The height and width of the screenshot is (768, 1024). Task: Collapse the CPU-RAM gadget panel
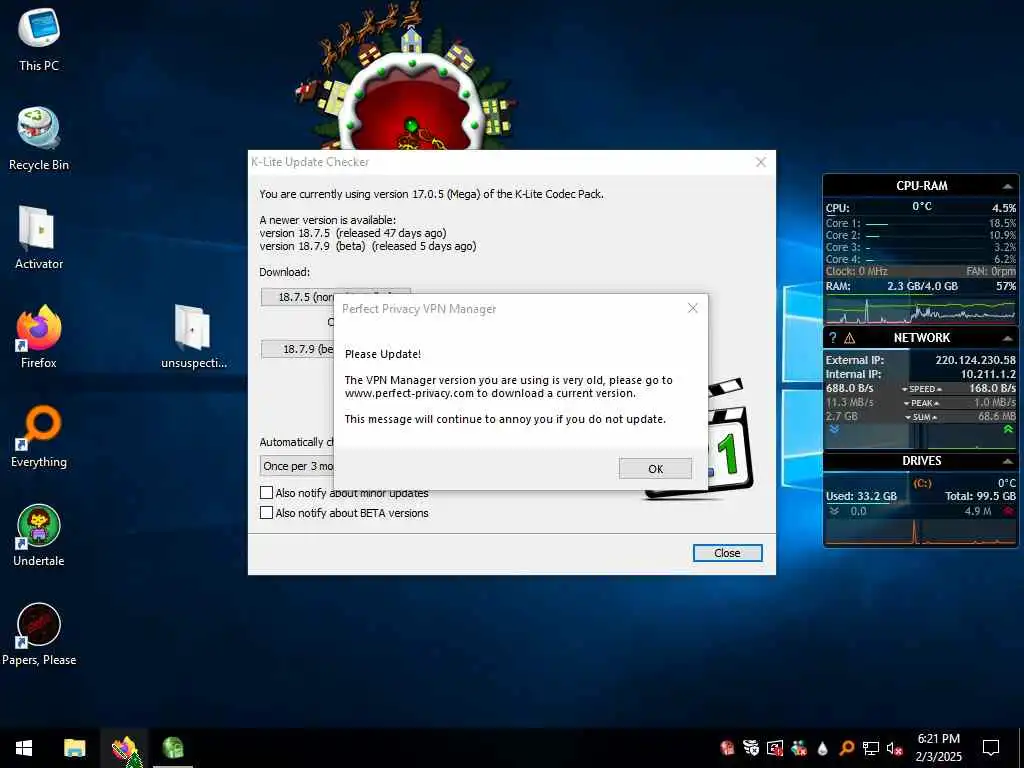tap(1007, 187)
